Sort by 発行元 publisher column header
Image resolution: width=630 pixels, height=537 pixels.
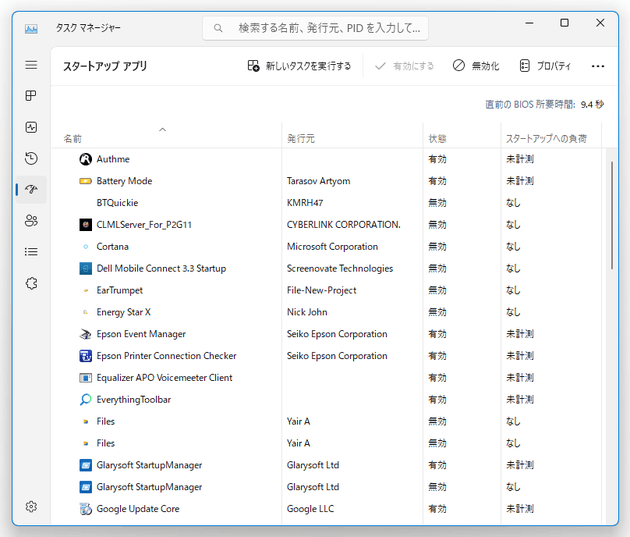301,139
